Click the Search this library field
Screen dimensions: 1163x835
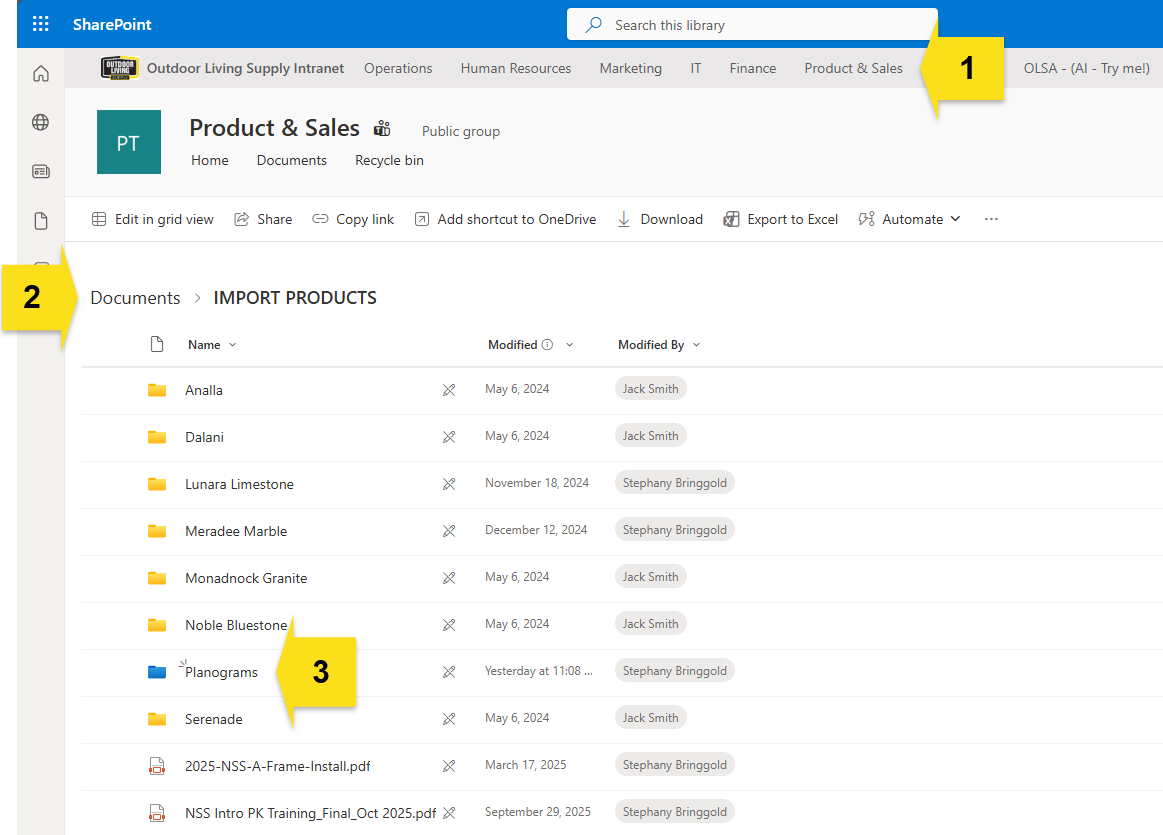point(752,25)
